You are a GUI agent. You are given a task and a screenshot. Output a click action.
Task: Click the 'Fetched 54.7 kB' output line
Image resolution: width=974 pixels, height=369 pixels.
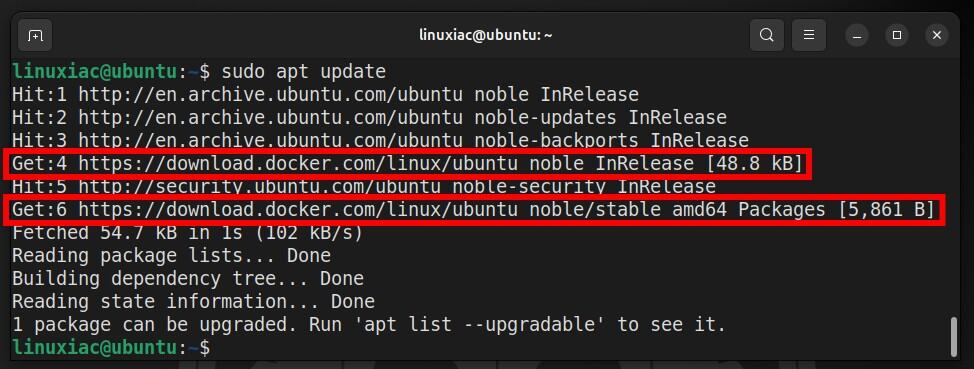coord(188,233)
